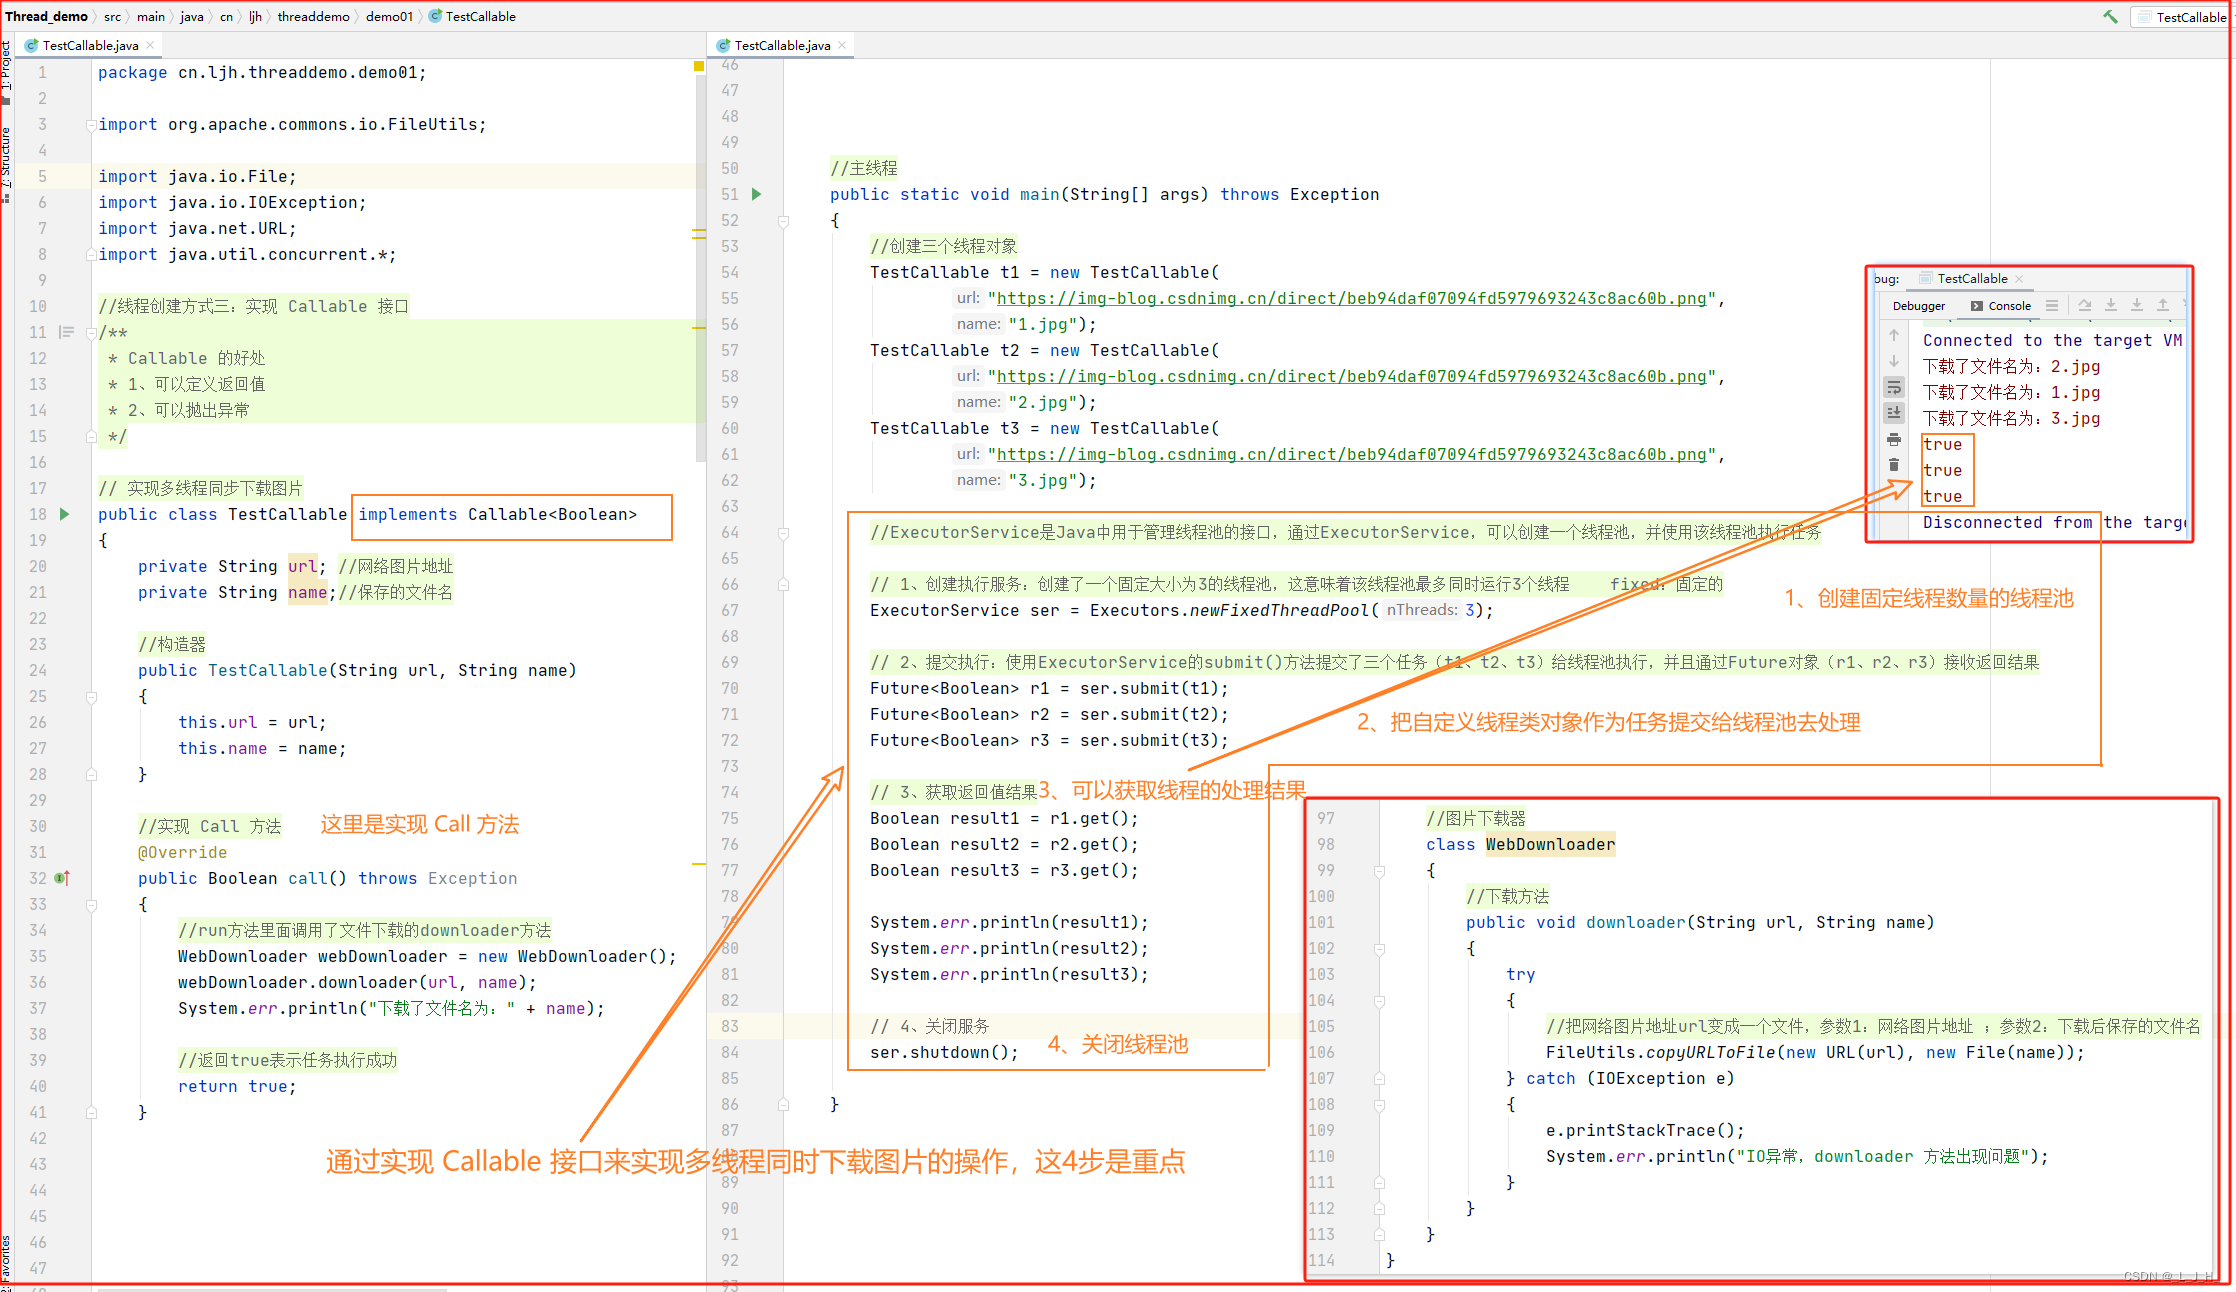Run main method from line 51 gutter arrow

point(757,194)
